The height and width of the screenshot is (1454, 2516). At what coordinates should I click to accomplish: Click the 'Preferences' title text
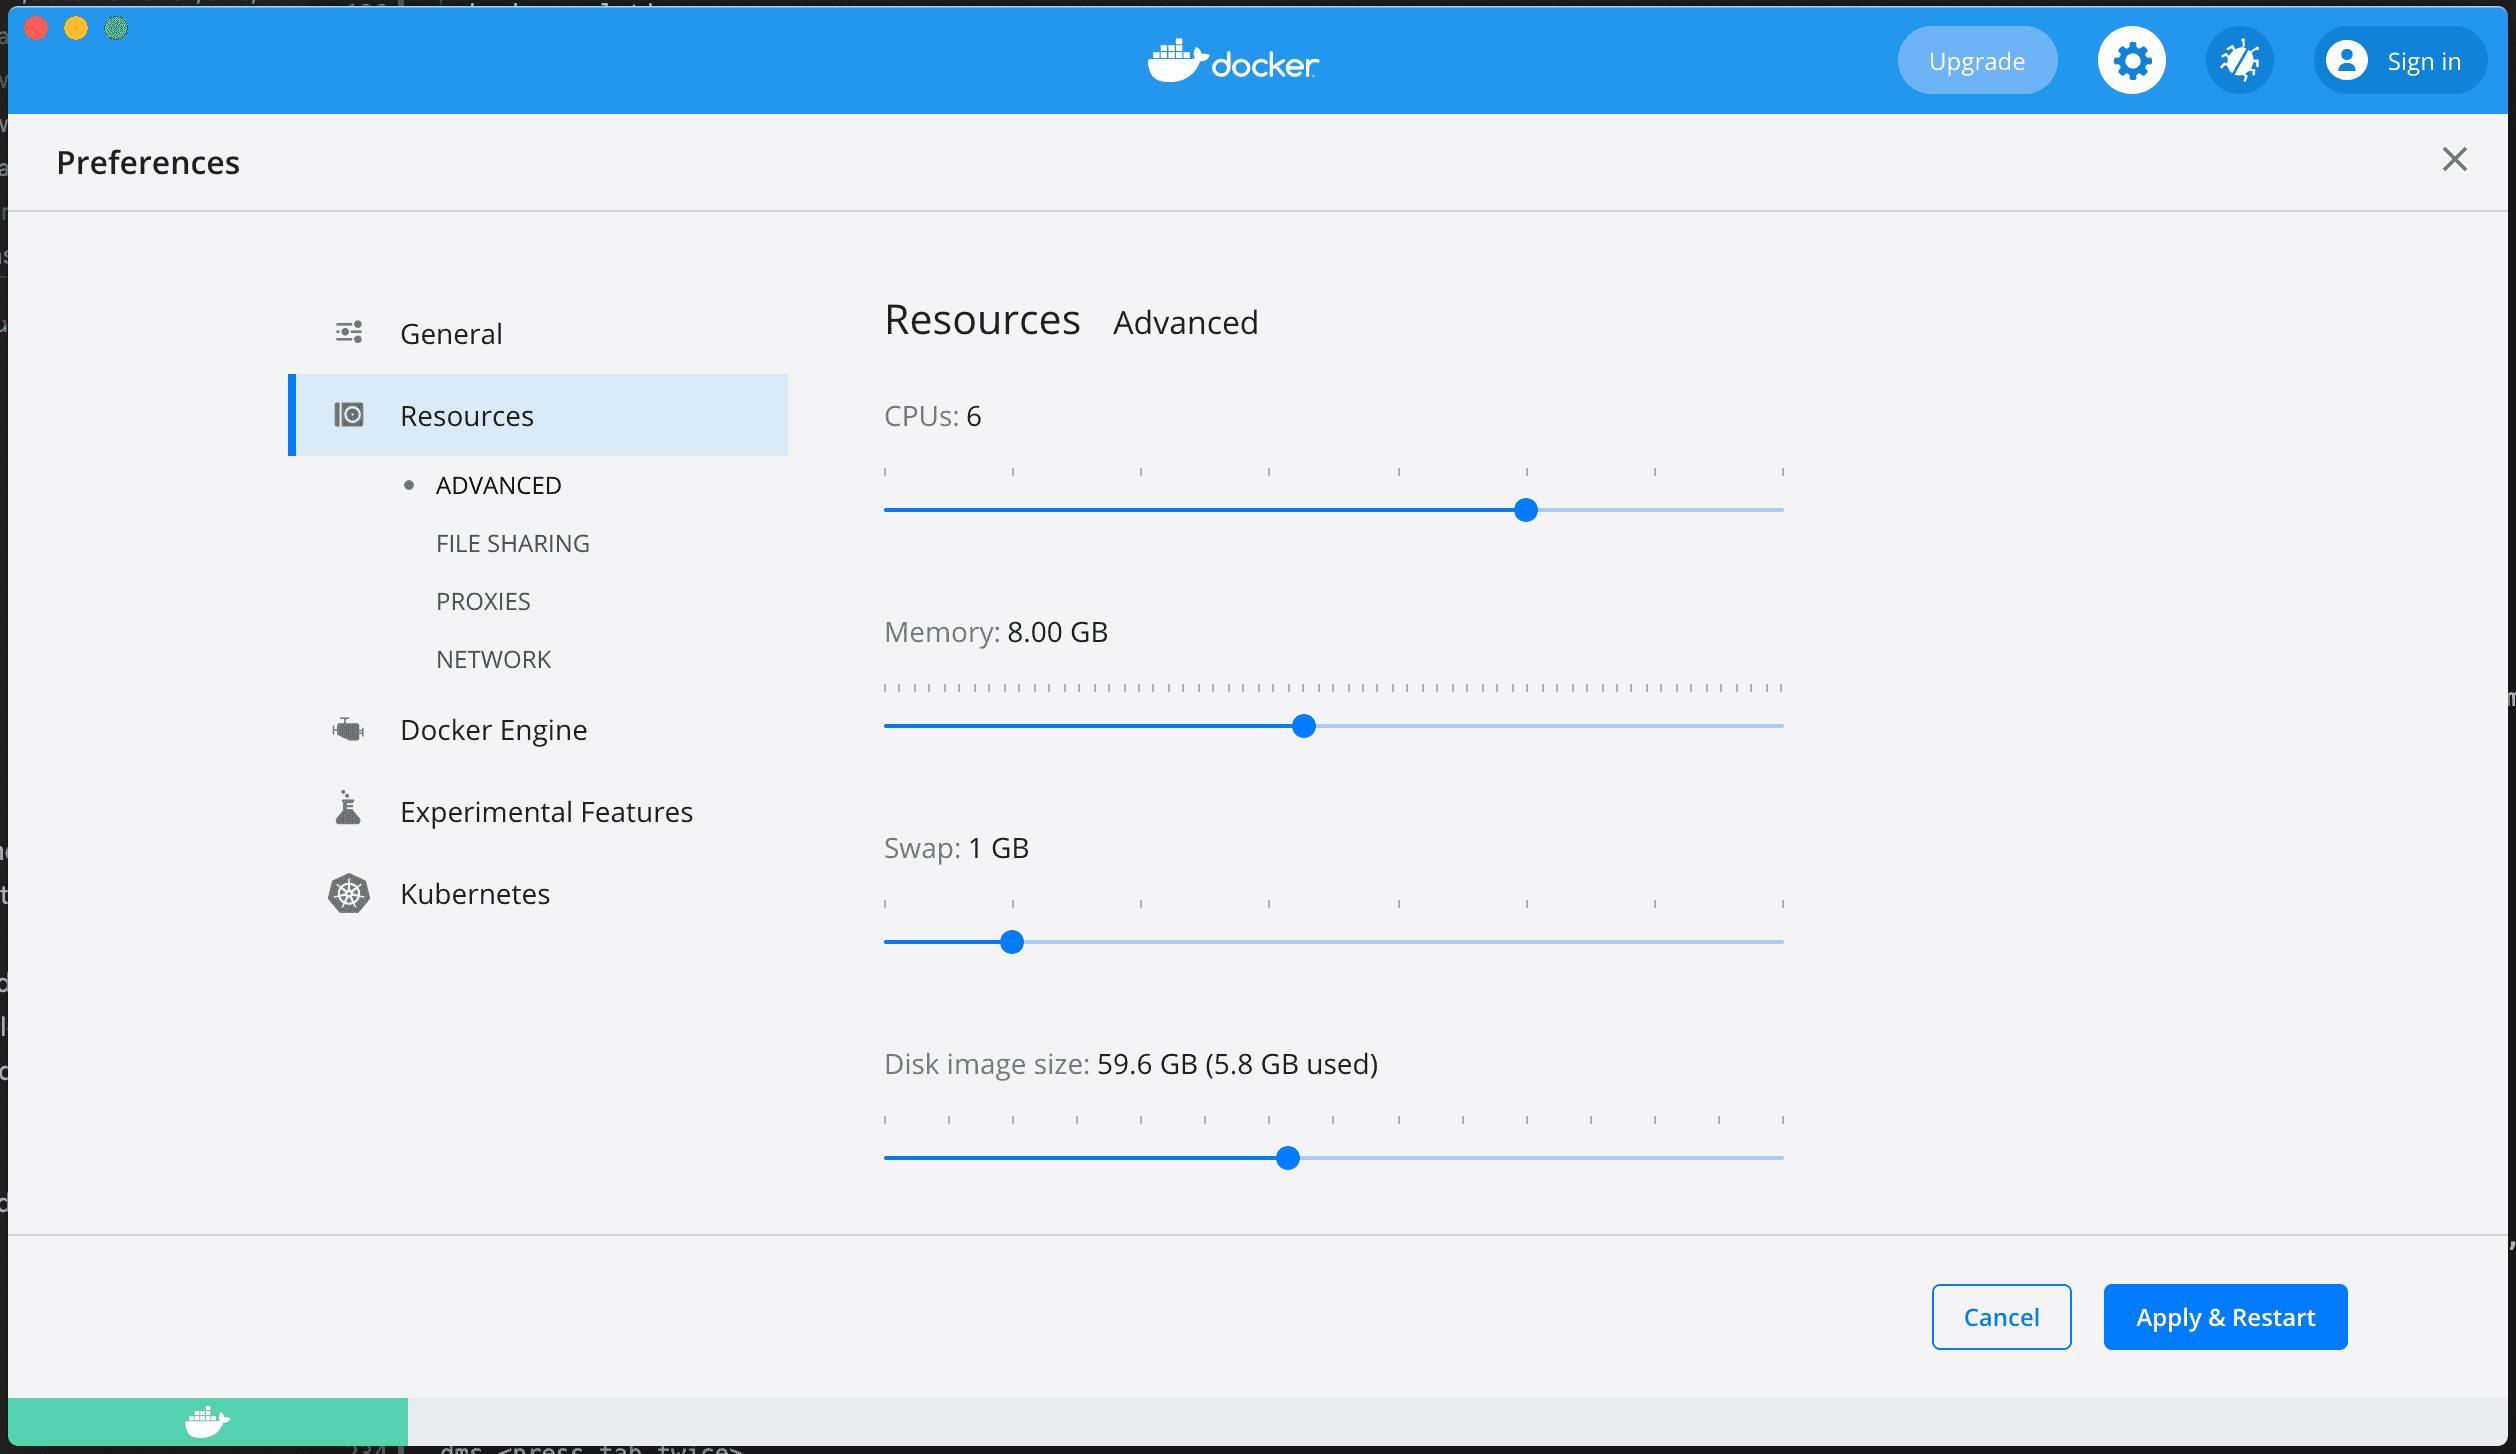[148, 162]
